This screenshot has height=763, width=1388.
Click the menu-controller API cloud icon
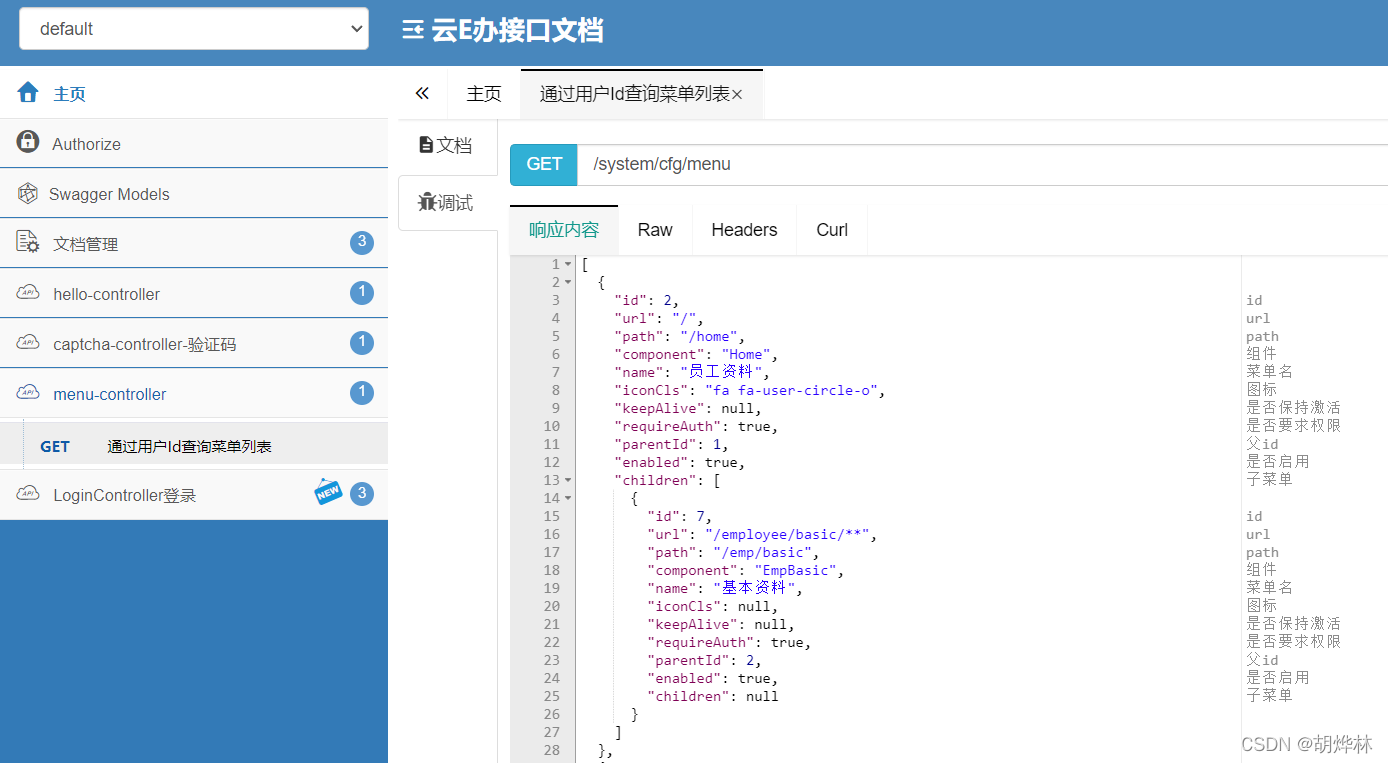pyautogui.click(x=28, y=393)
